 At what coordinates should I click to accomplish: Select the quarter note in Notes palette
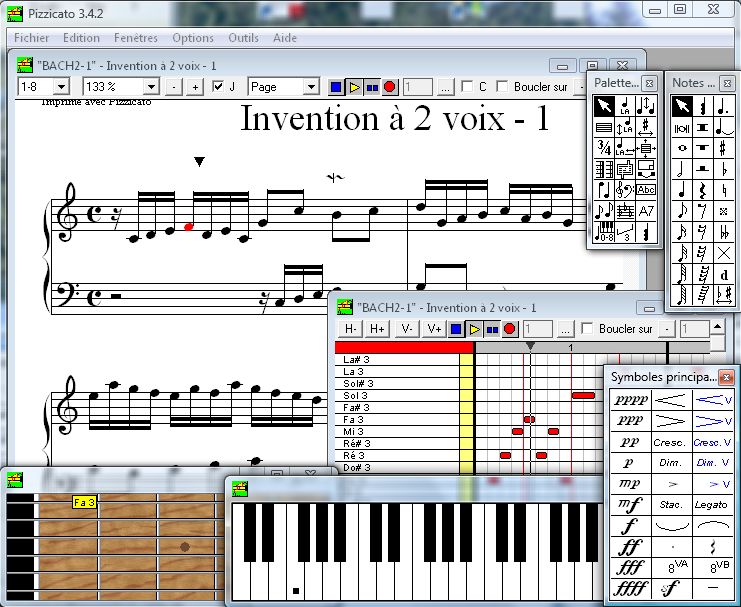point(682,190)
